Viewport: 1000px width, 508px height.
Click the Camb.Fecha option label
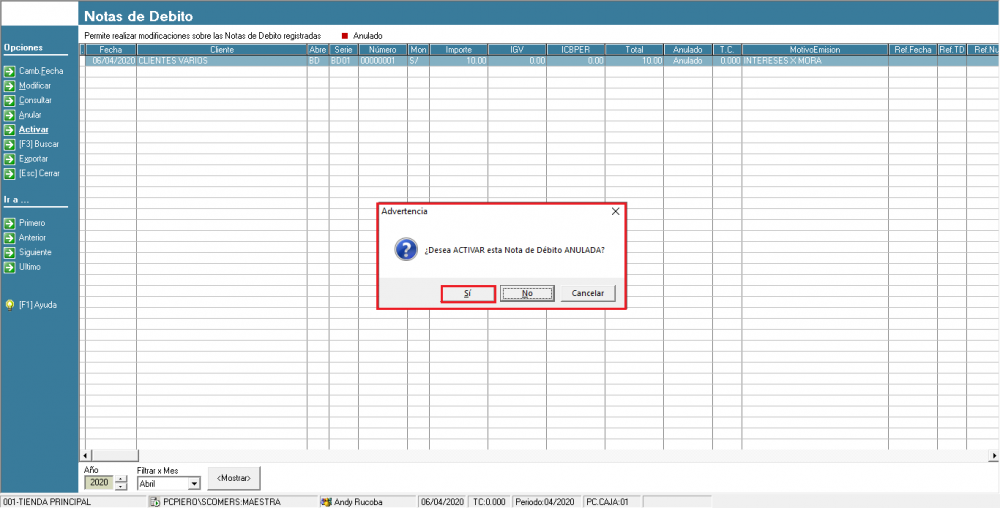point(41,71)
